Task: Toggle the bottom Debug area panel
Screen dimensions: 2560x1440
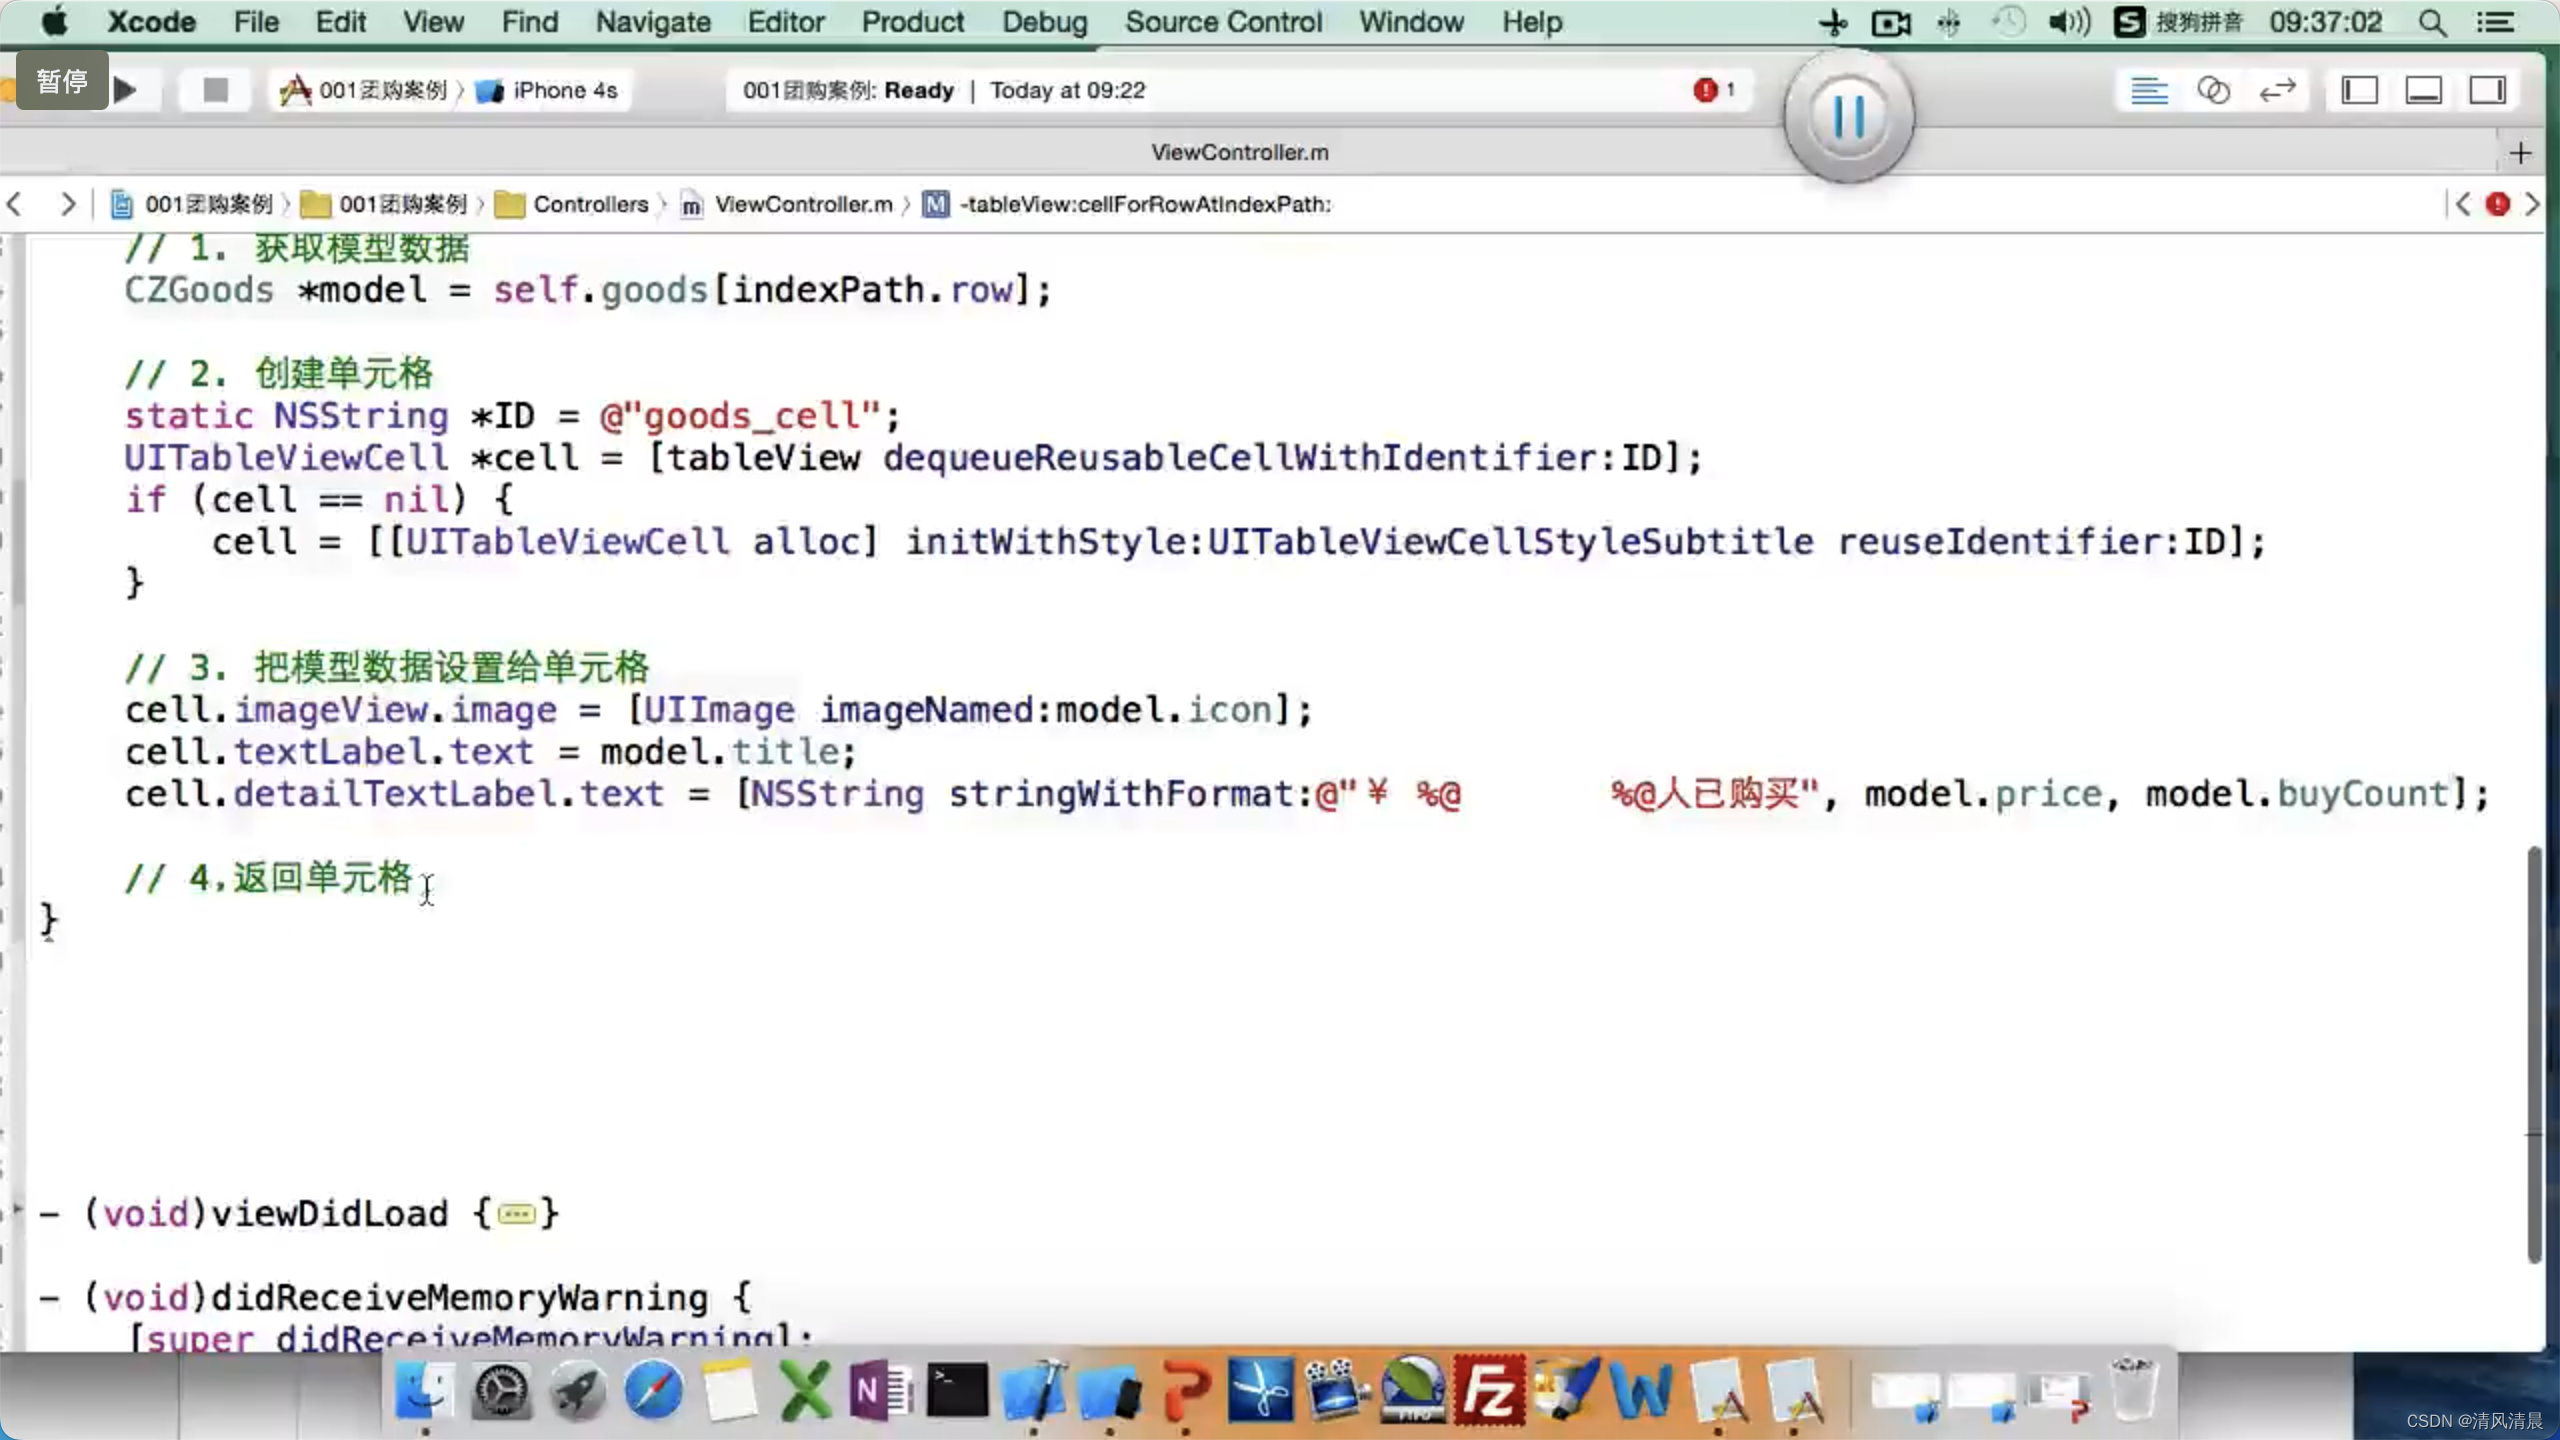Action: (2424, 91)
